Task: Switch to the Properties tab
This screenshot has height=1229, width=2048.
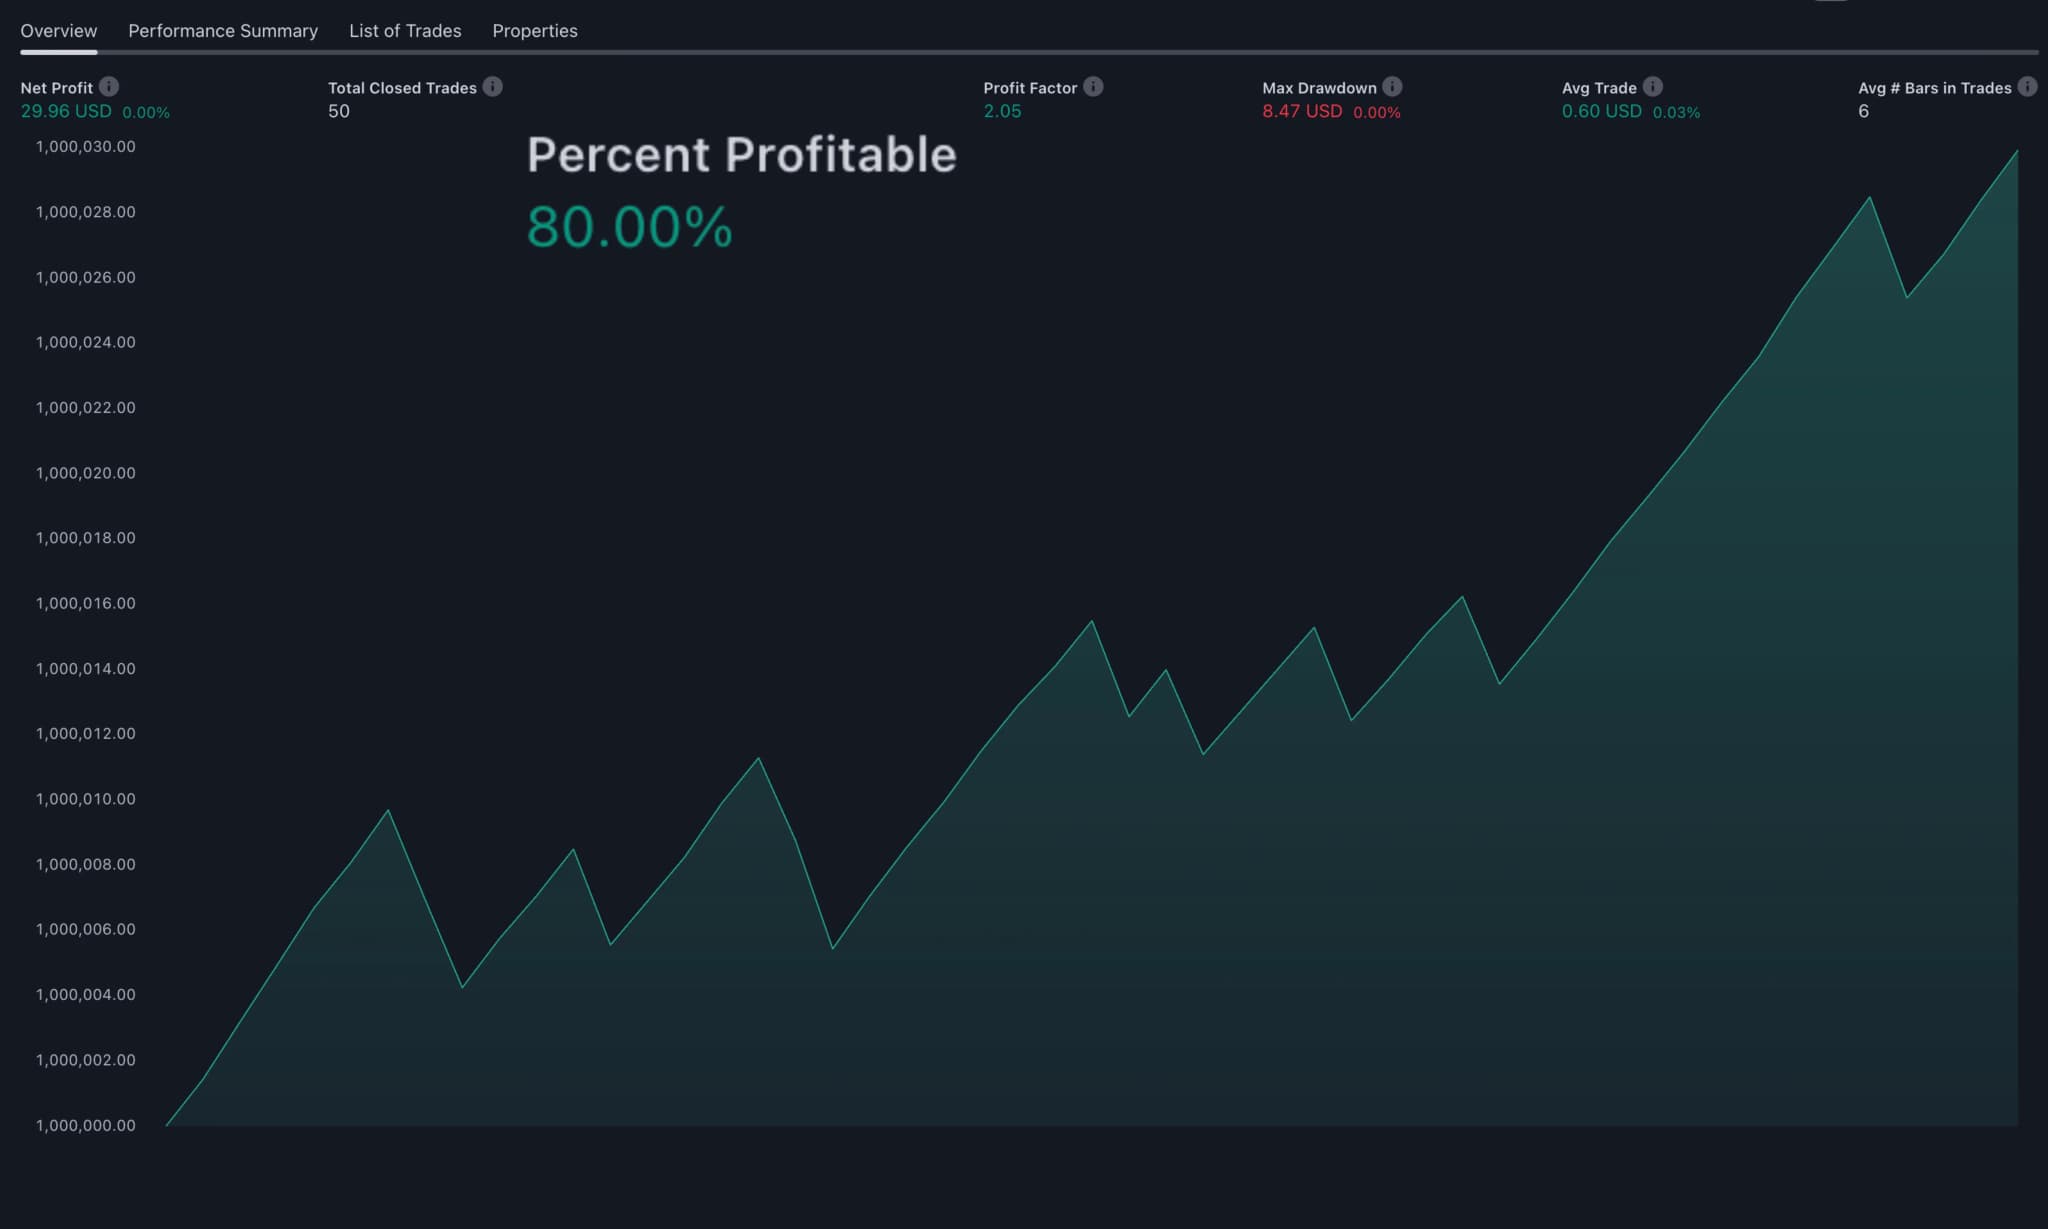Action: click(x=534, y=31)
